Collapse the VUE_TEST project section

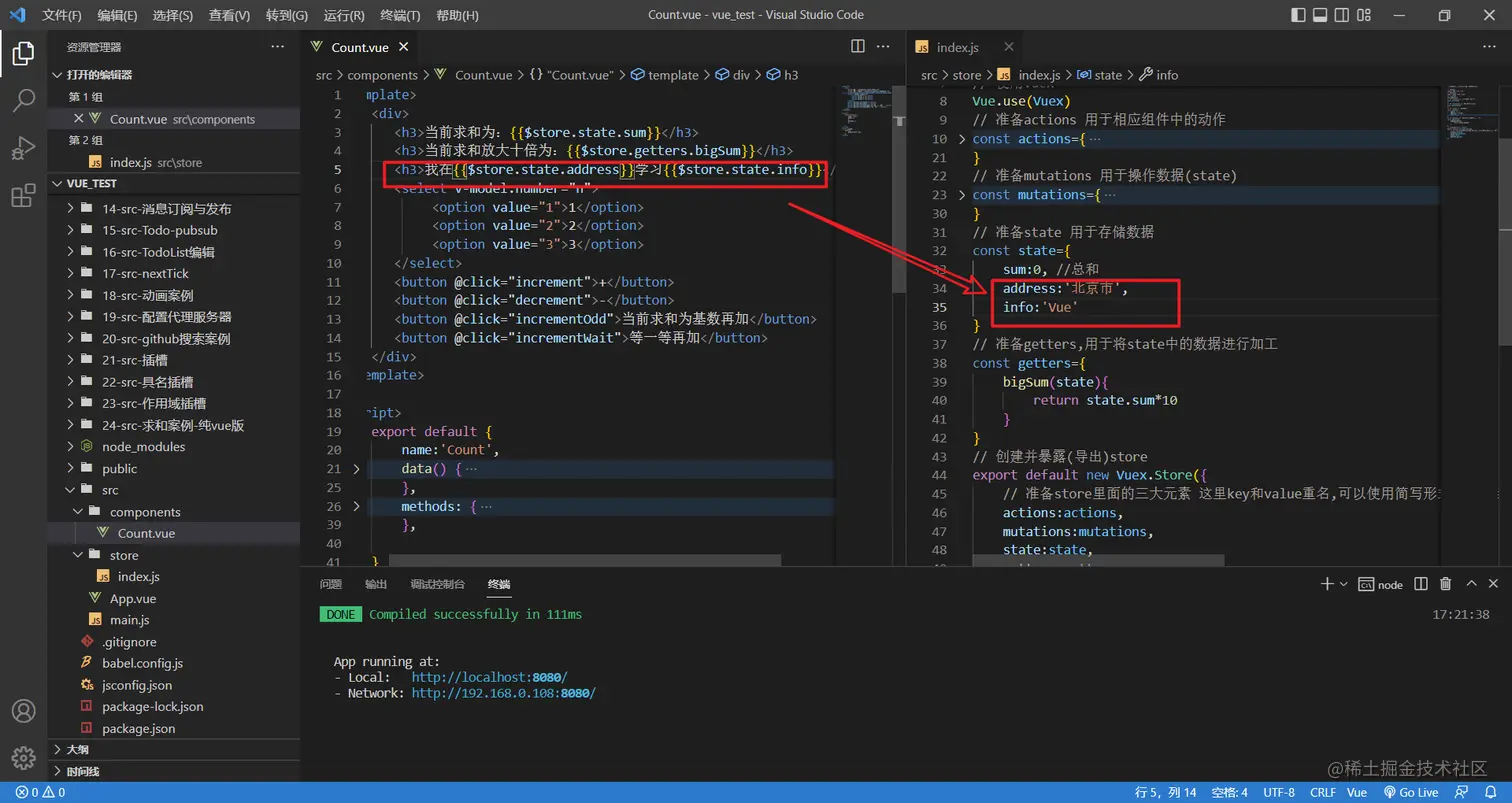click(175, 184)
